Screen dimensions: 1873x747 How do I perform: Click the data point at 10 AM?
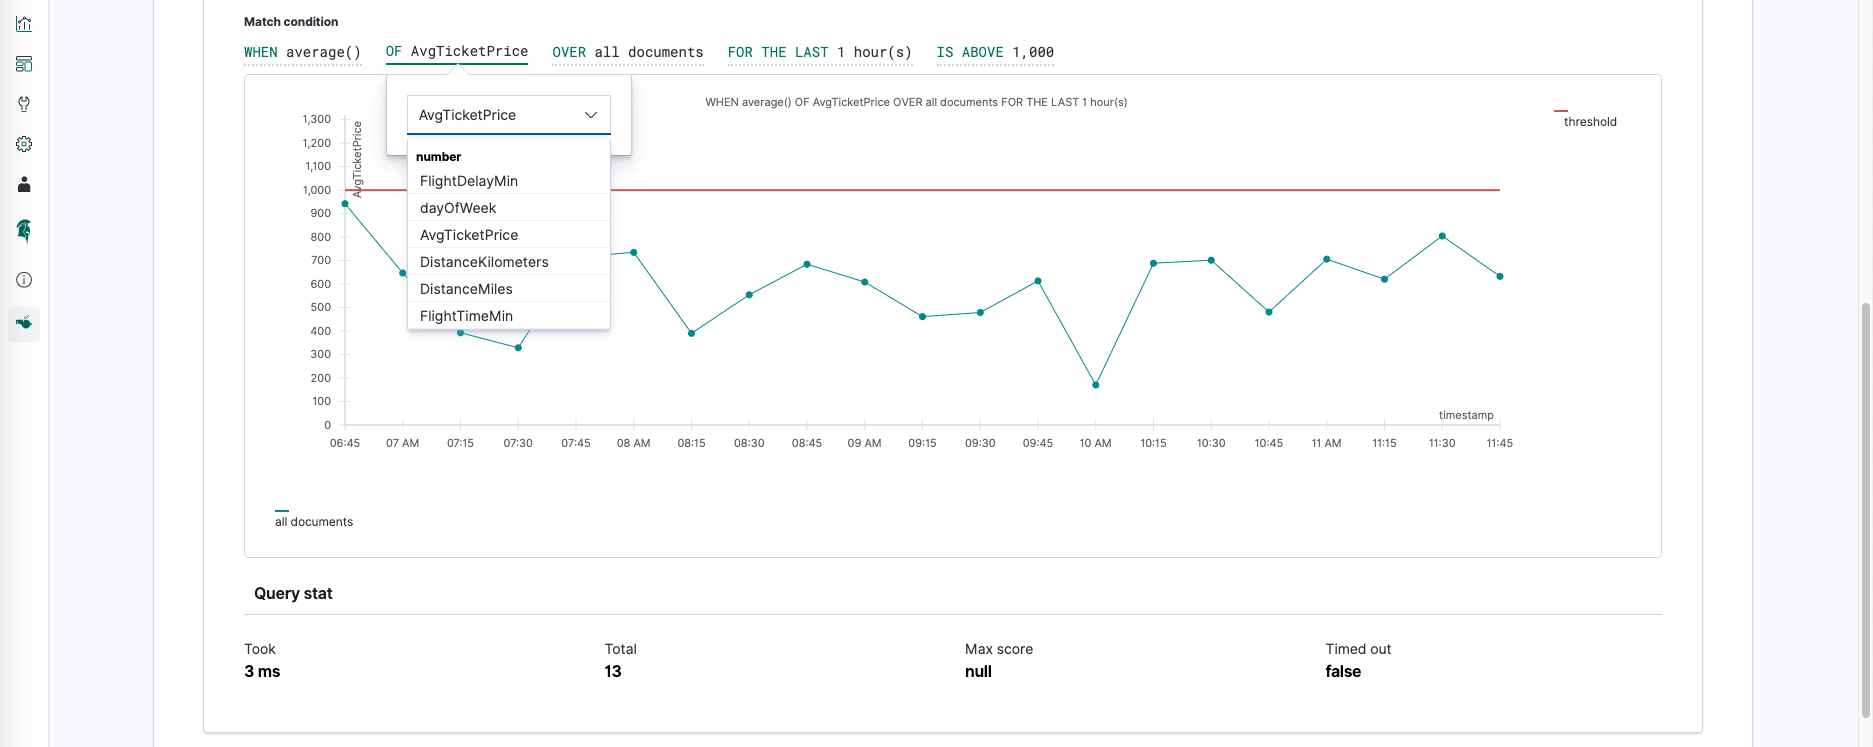tap(1096, 385)
